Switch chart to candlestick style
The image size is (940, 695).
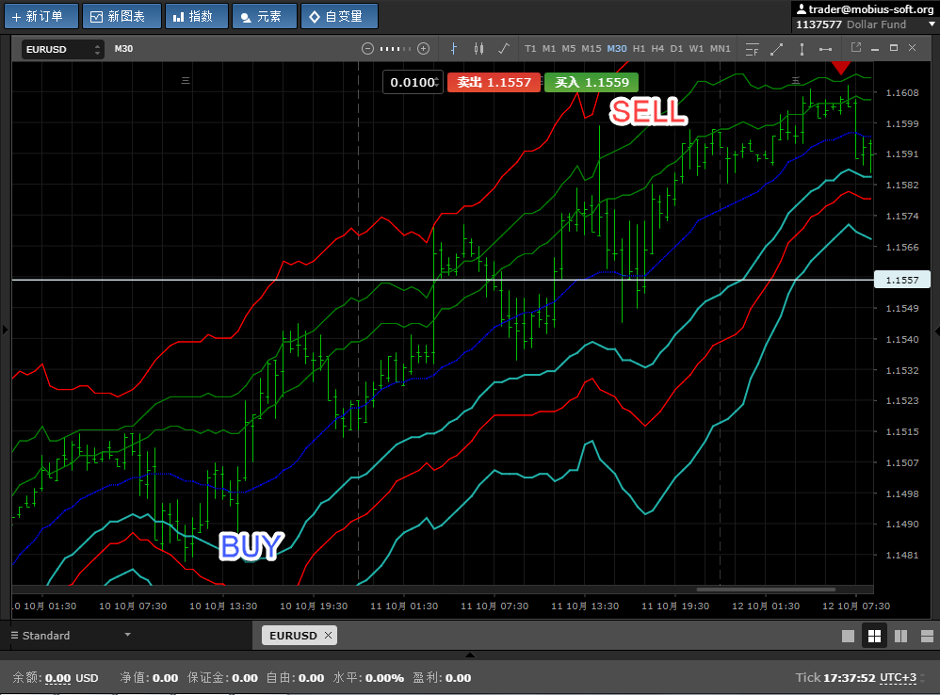point(478,48)
